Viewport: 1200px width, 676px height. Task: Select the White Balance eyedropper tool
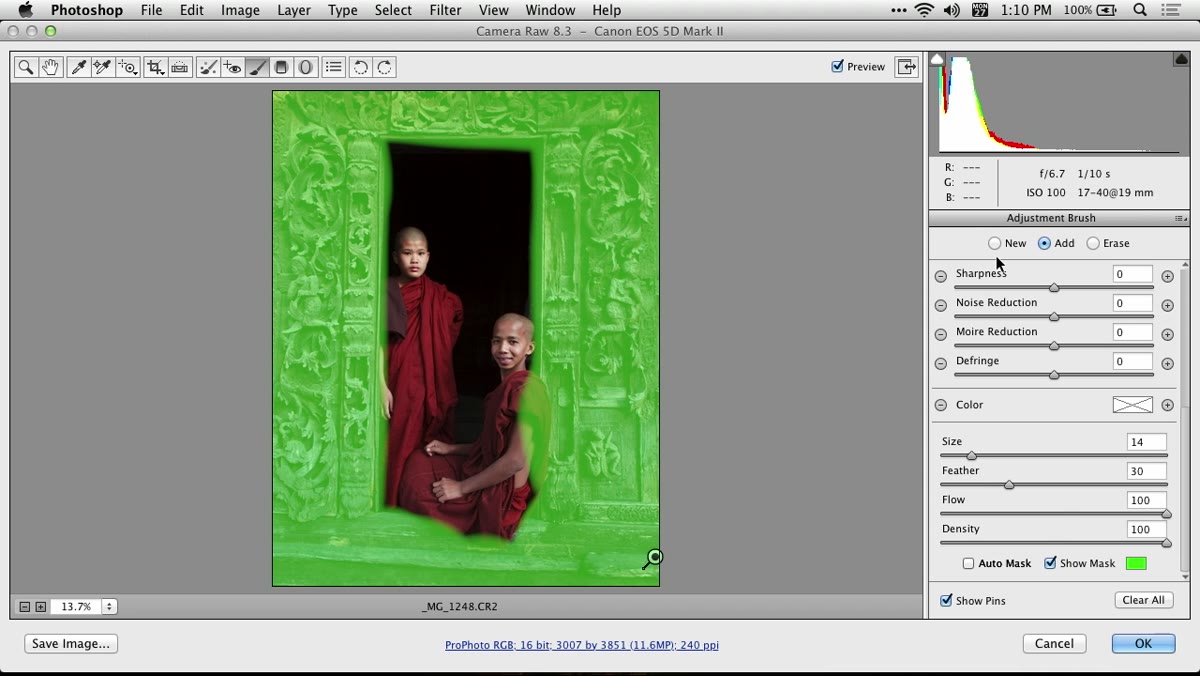[x=78, y=67]
